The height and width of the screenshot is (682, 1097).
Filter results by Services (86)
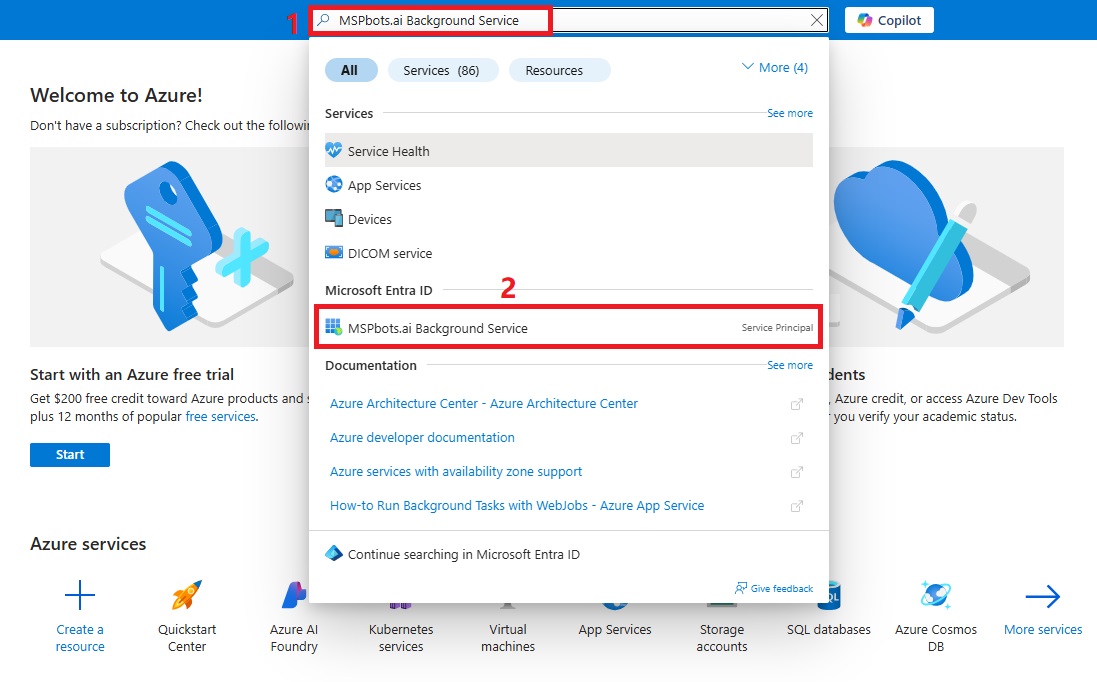[x=441, y=70]
